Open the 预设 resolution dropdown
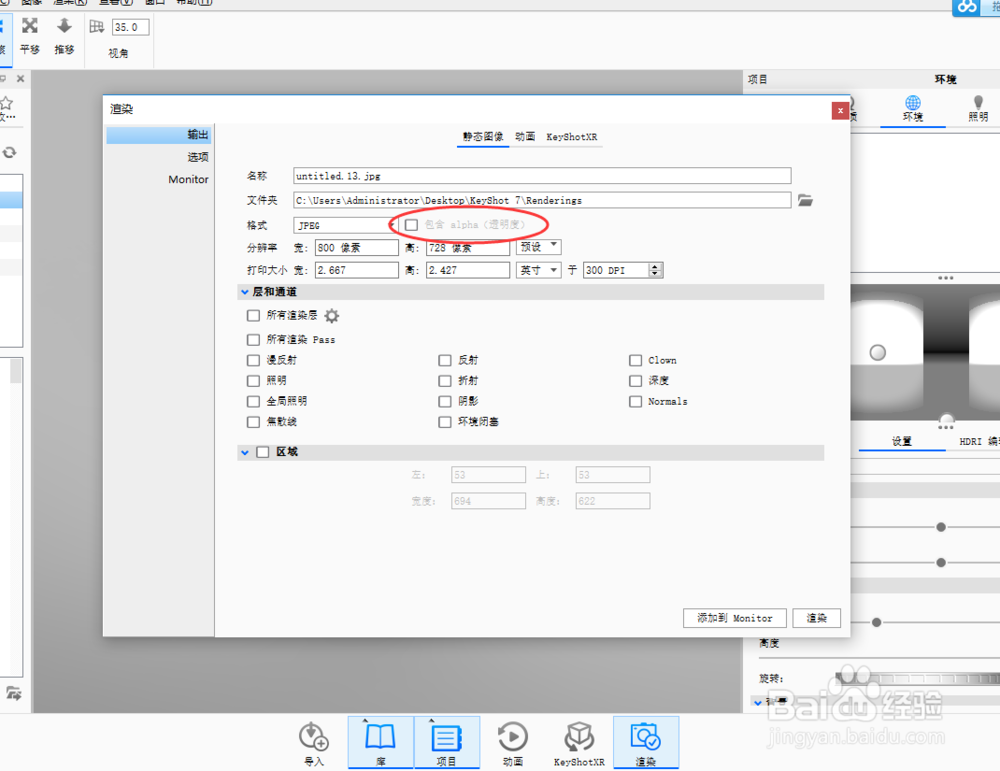The image size is (1000, 771). coord(540,246)
